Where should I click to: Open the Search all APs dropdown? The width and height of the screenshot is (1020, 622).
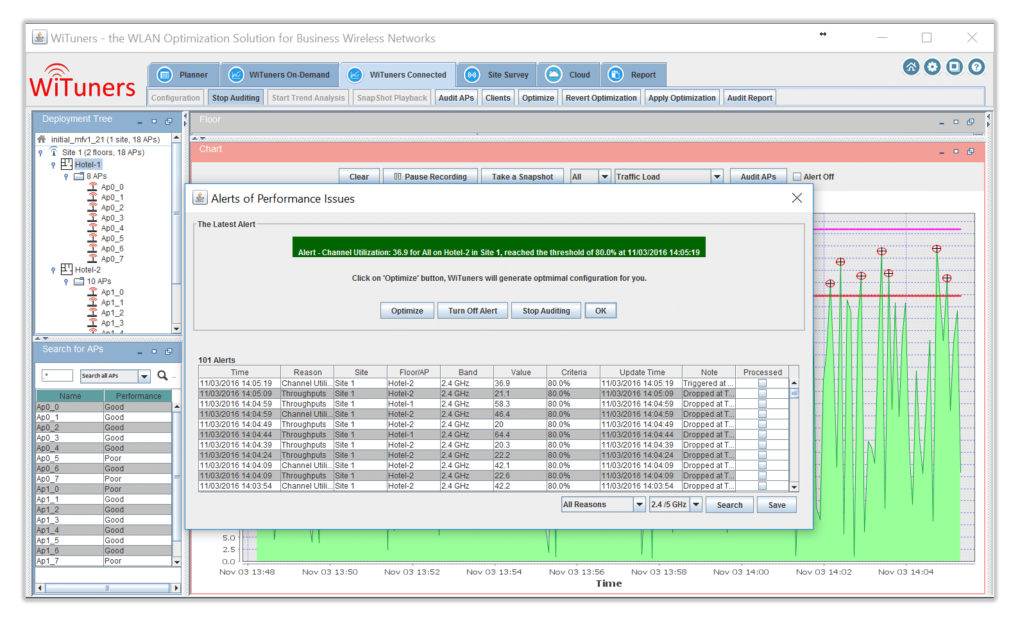[x=115, y=375]
